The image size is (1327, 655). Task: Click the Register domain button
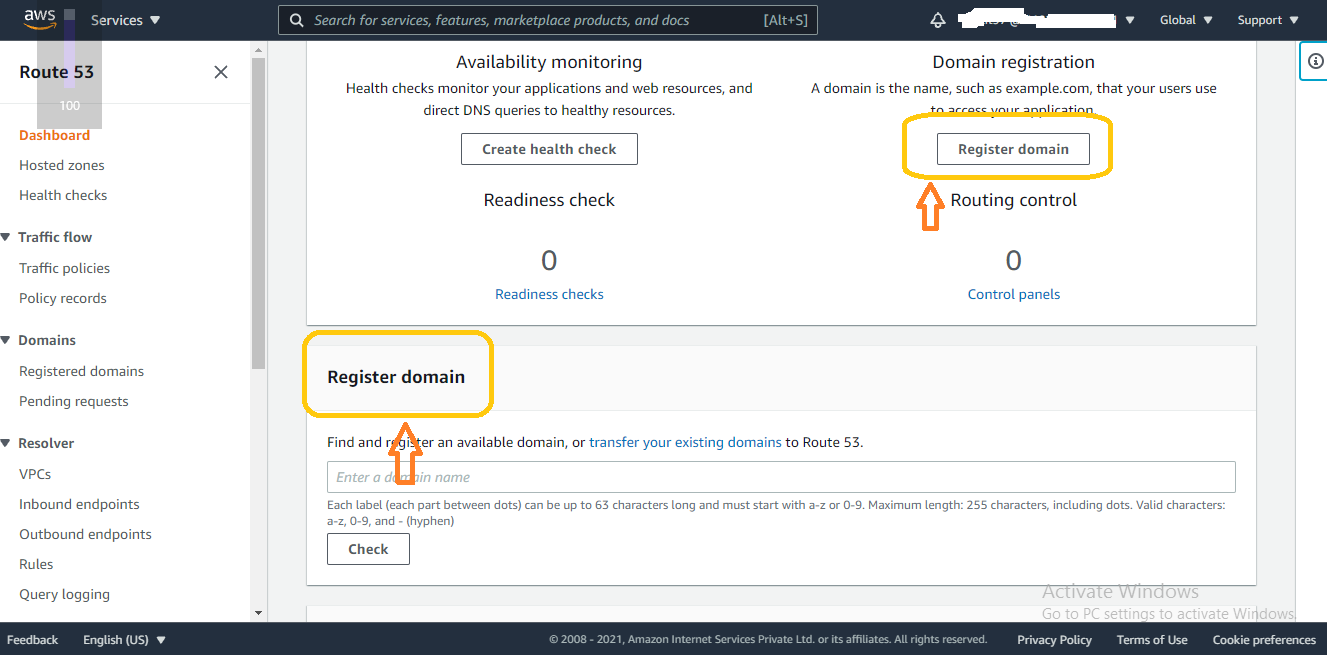tap(1013, 148)
